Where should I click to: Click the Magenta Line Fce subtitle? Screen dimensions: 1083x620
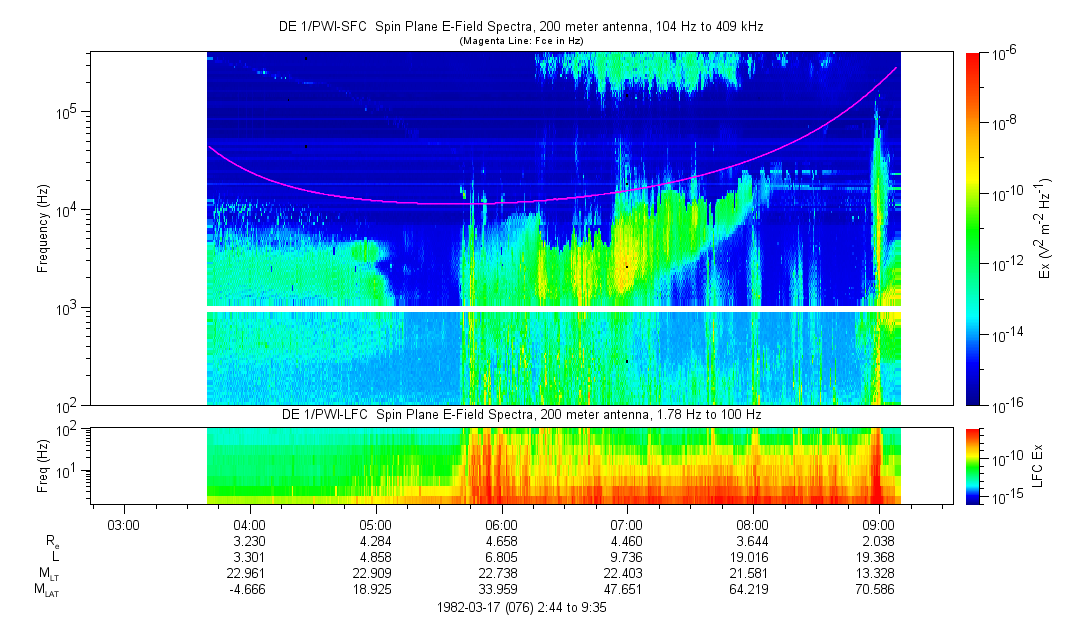coord(520,41)
